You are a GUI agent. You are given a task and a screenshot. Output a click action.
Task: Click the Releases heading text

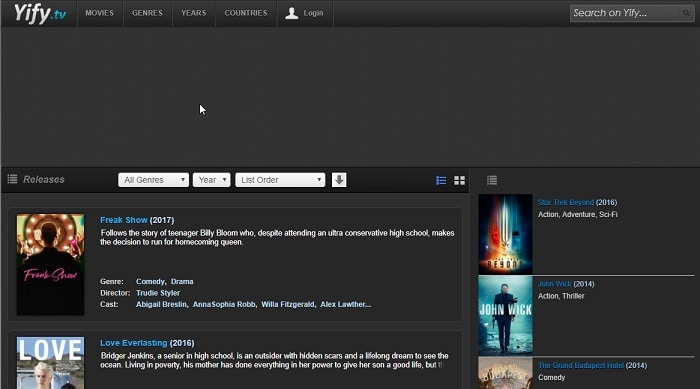pos(44,180)
